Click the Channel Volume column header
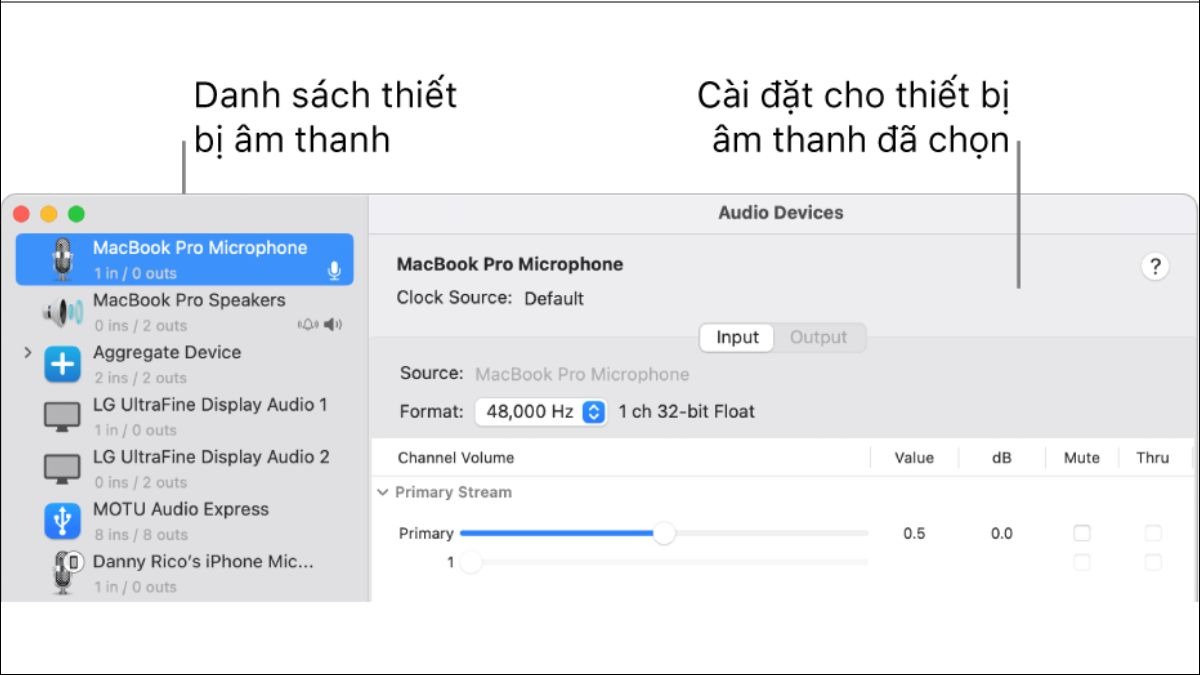 pos(456,458)
